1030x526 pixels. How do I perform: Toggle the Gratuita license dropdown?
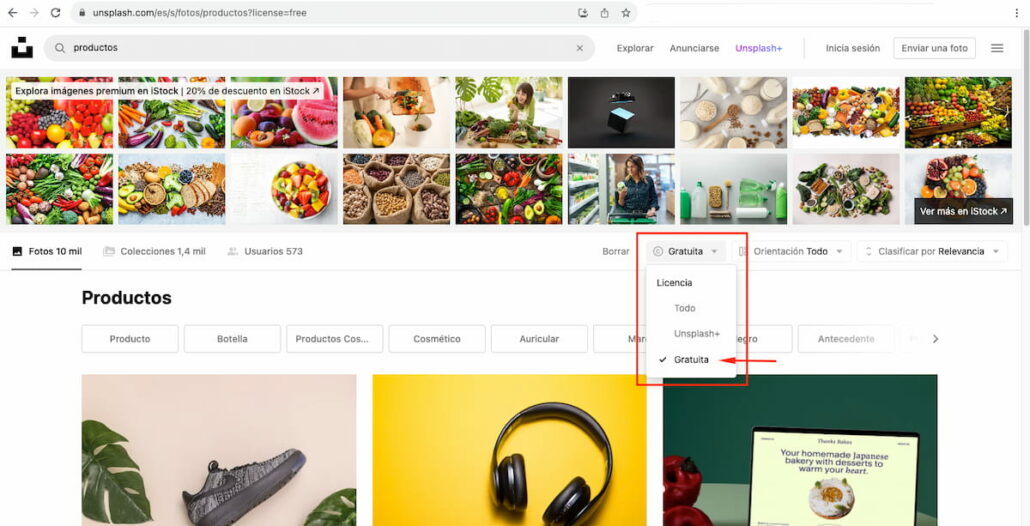[686, 252]
